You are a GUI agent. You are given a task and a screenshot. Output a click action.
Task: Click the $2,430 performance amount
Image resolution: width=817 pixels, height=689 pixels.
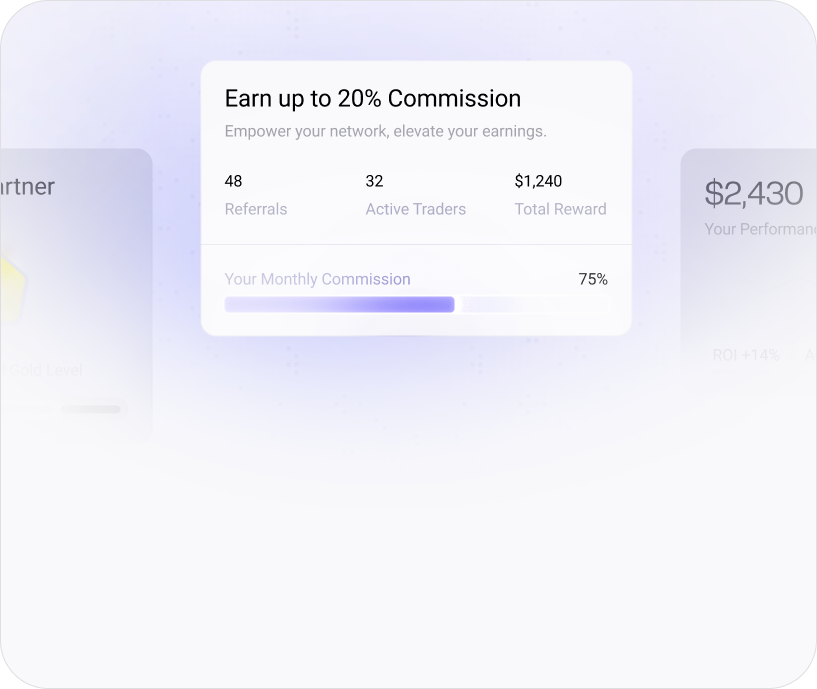pos(753,193)
